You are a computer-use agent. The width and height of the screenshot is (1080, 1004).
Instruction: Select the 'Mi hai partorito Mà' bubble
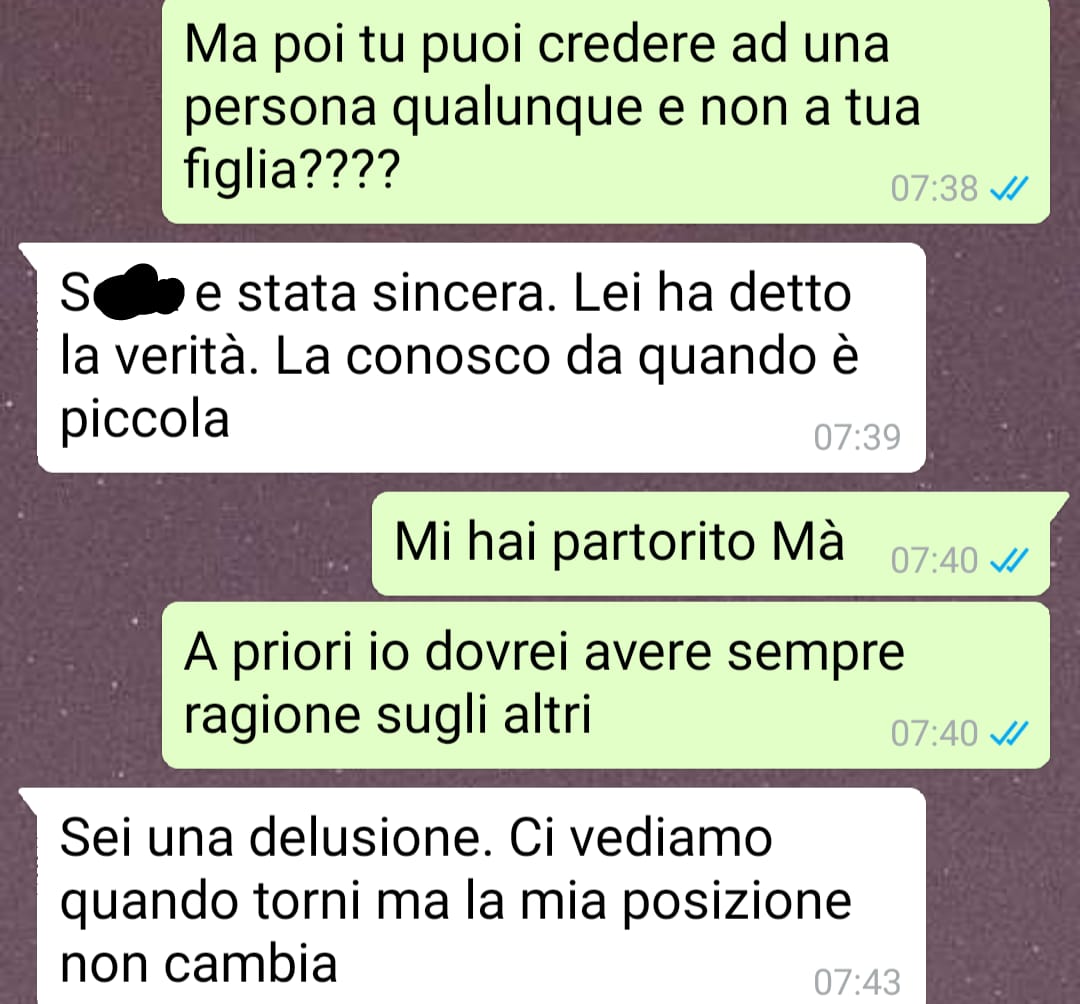pos(711,544)
